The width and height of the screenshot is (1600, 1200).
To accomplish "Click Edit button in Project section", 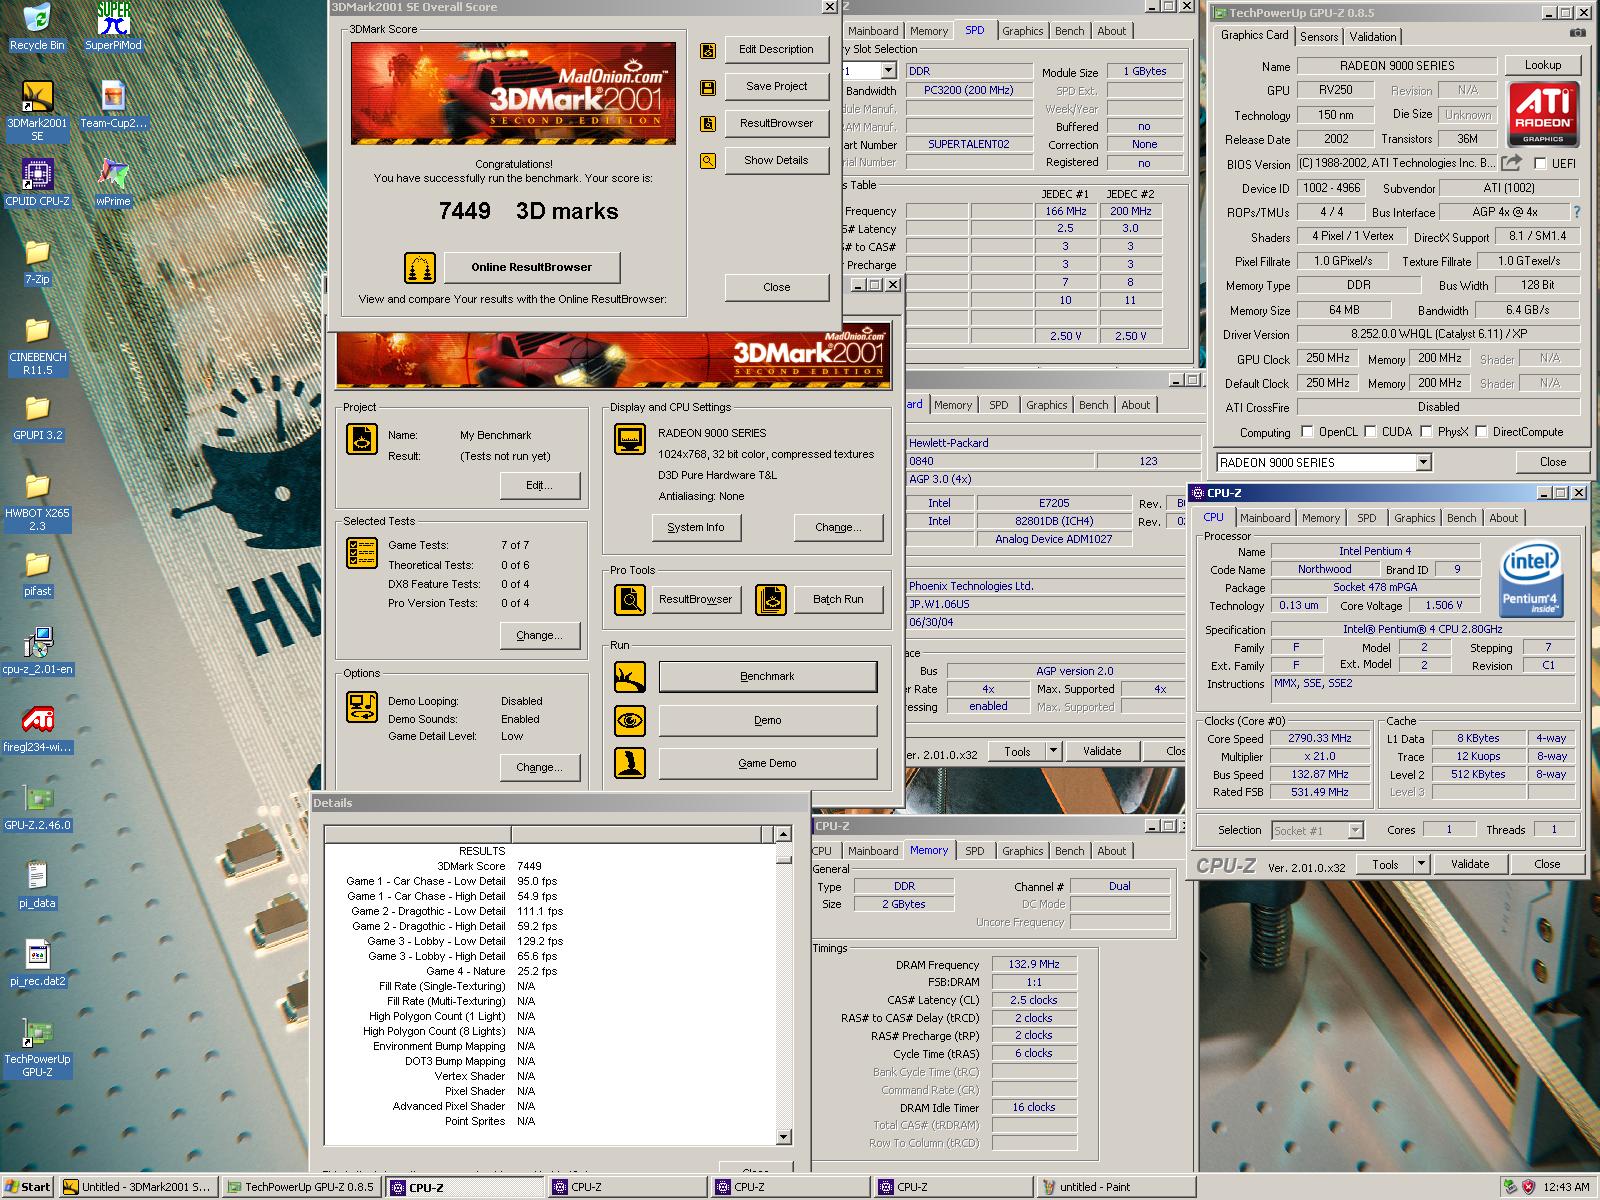I will coord(539,485).
